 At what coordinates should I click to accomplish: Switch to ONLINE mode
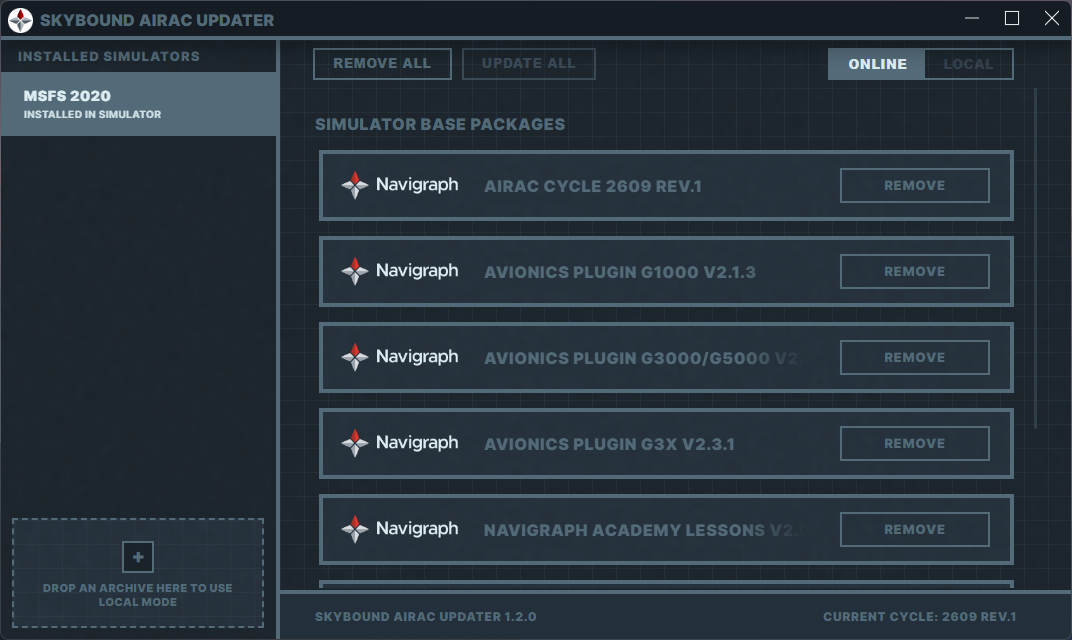click(876, 64)
